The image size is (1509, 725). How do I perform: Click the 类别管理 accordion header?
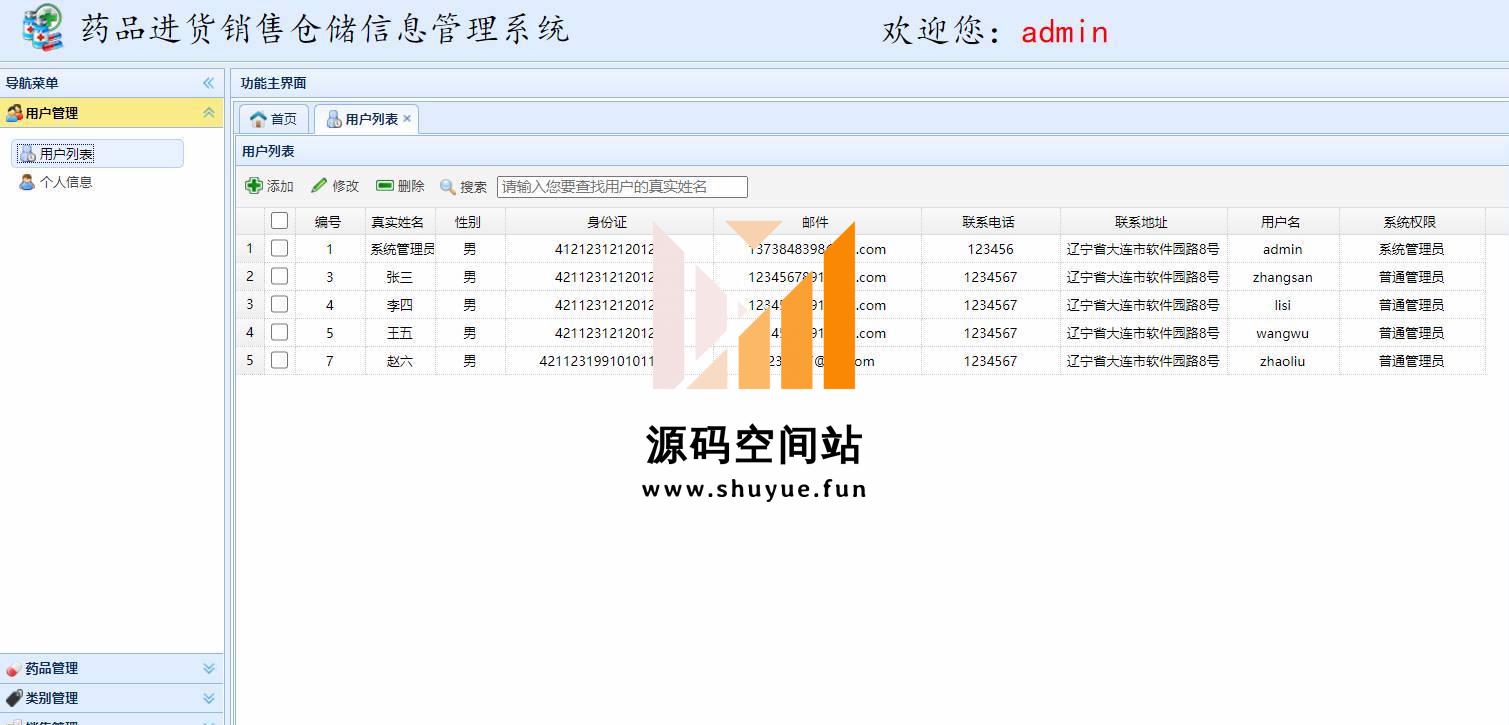point(111,698)
